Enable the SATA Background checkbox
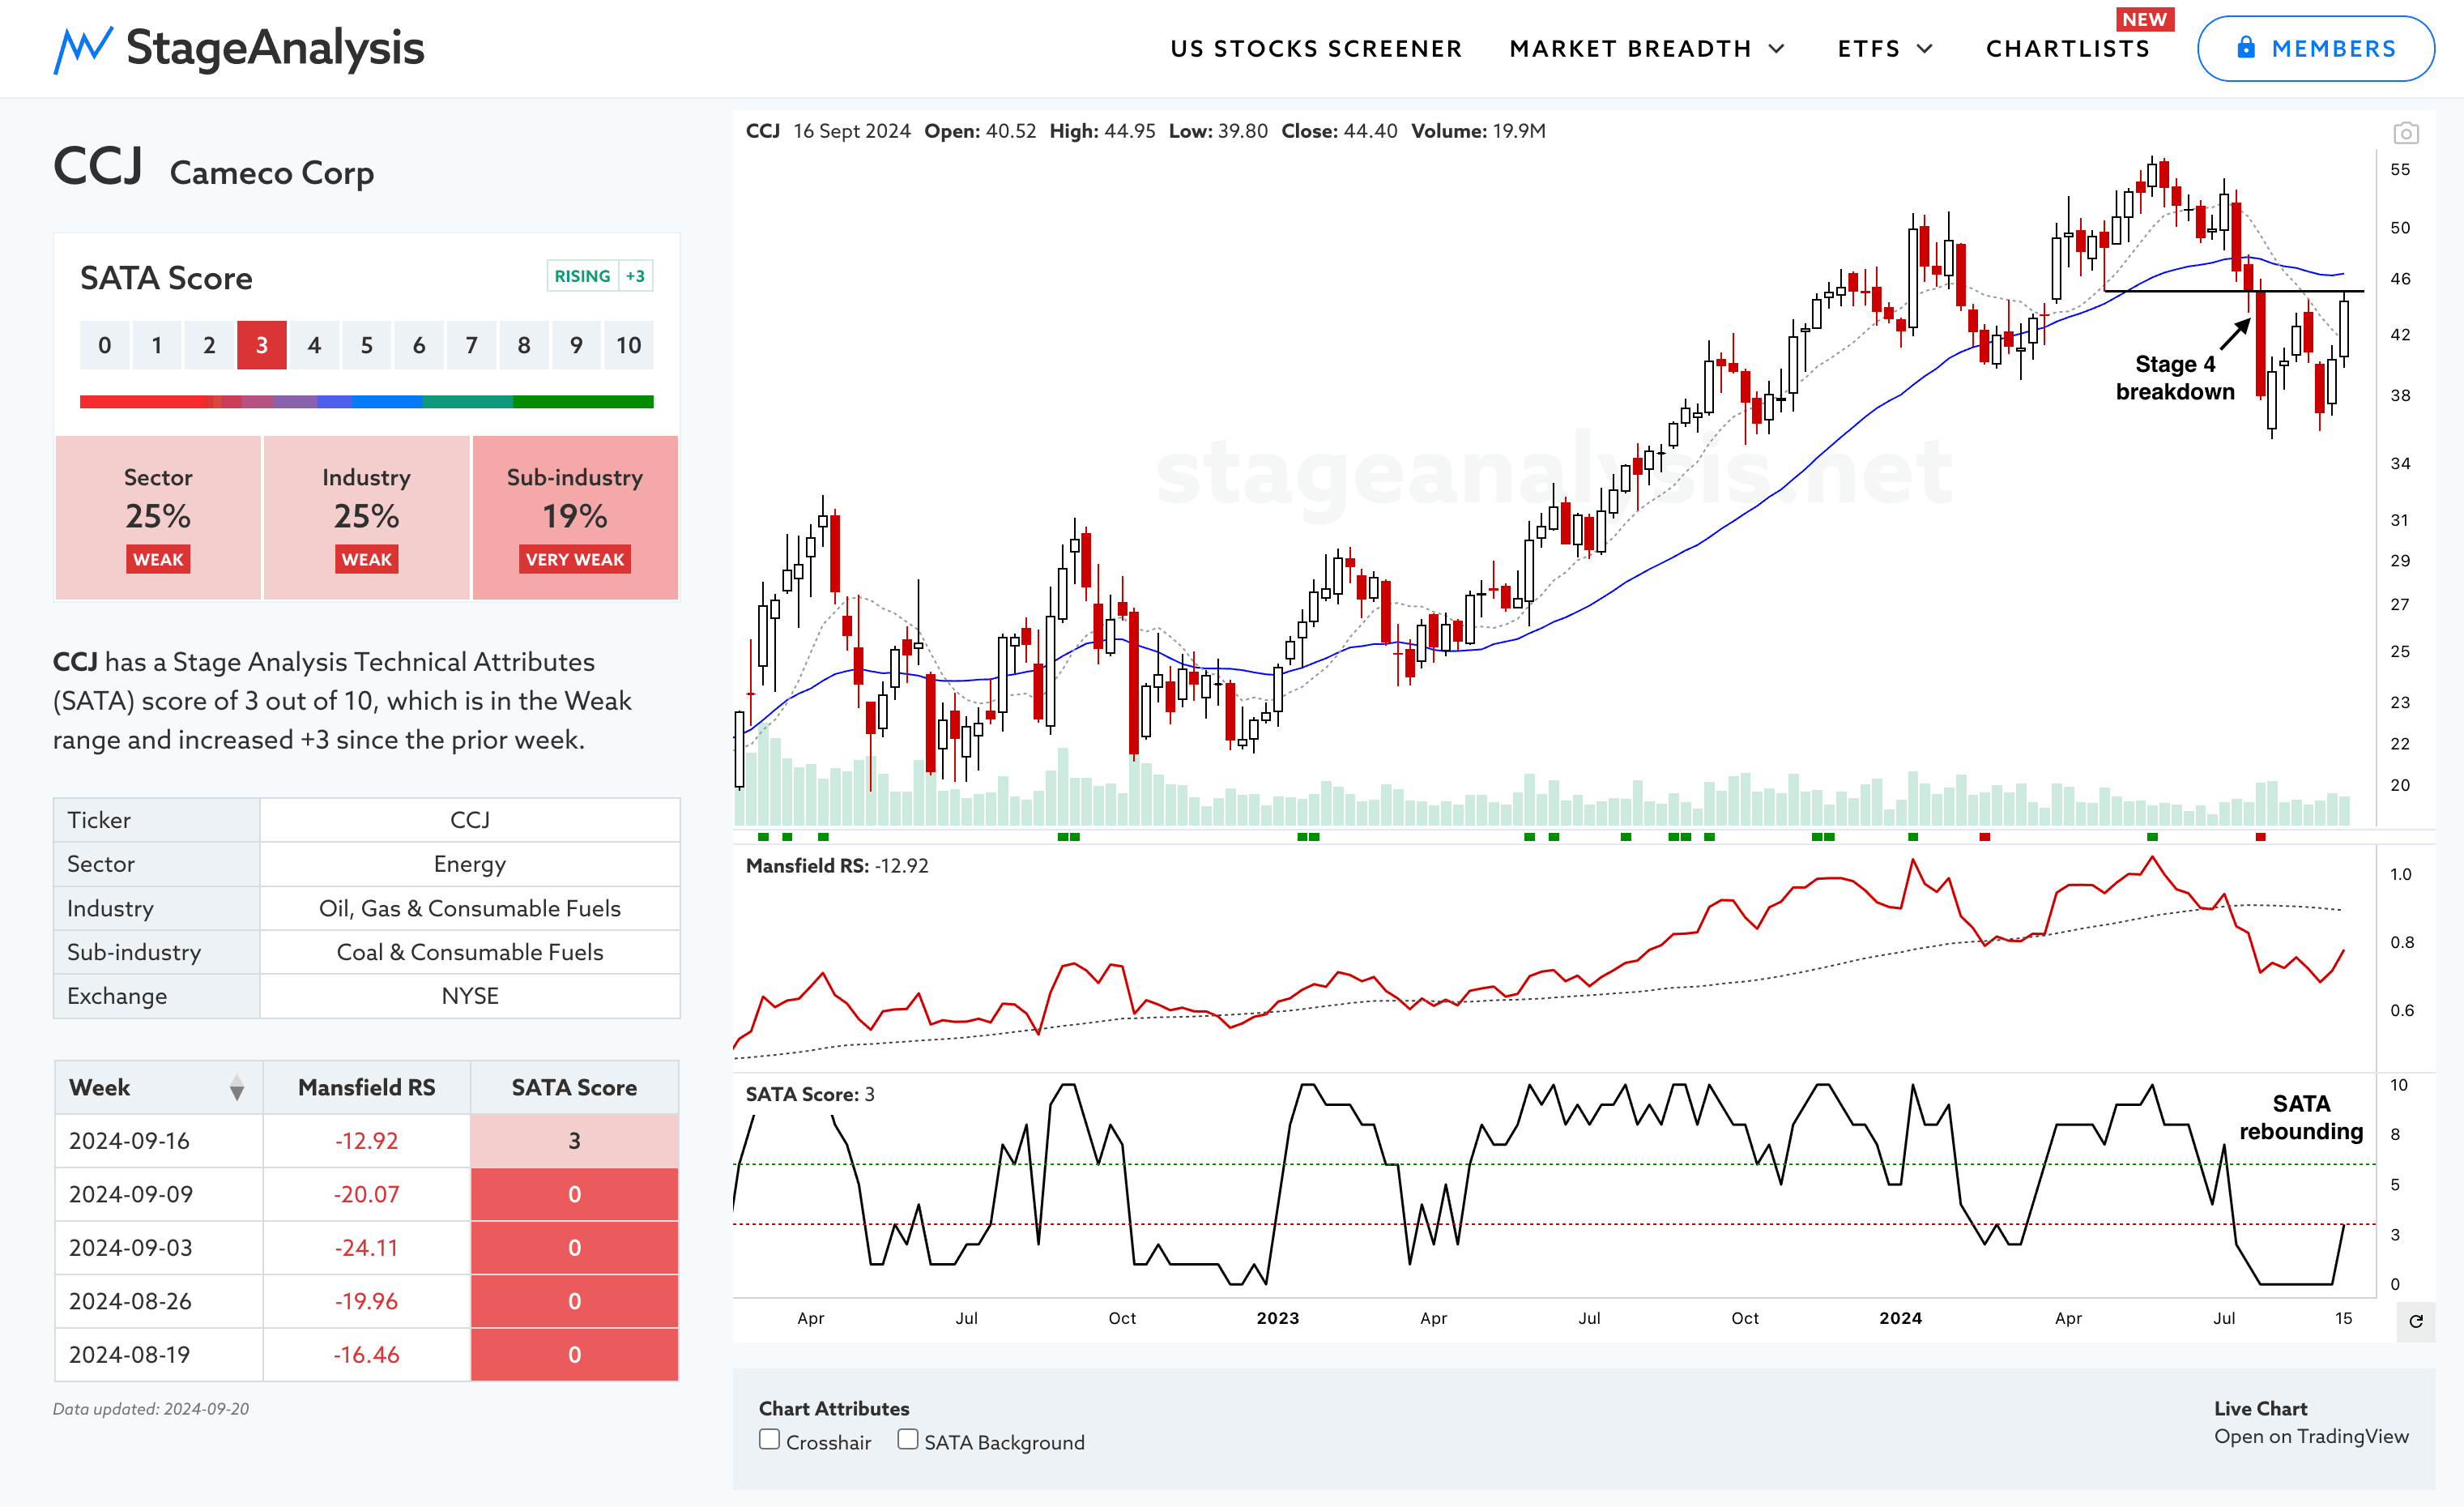 908,1440
